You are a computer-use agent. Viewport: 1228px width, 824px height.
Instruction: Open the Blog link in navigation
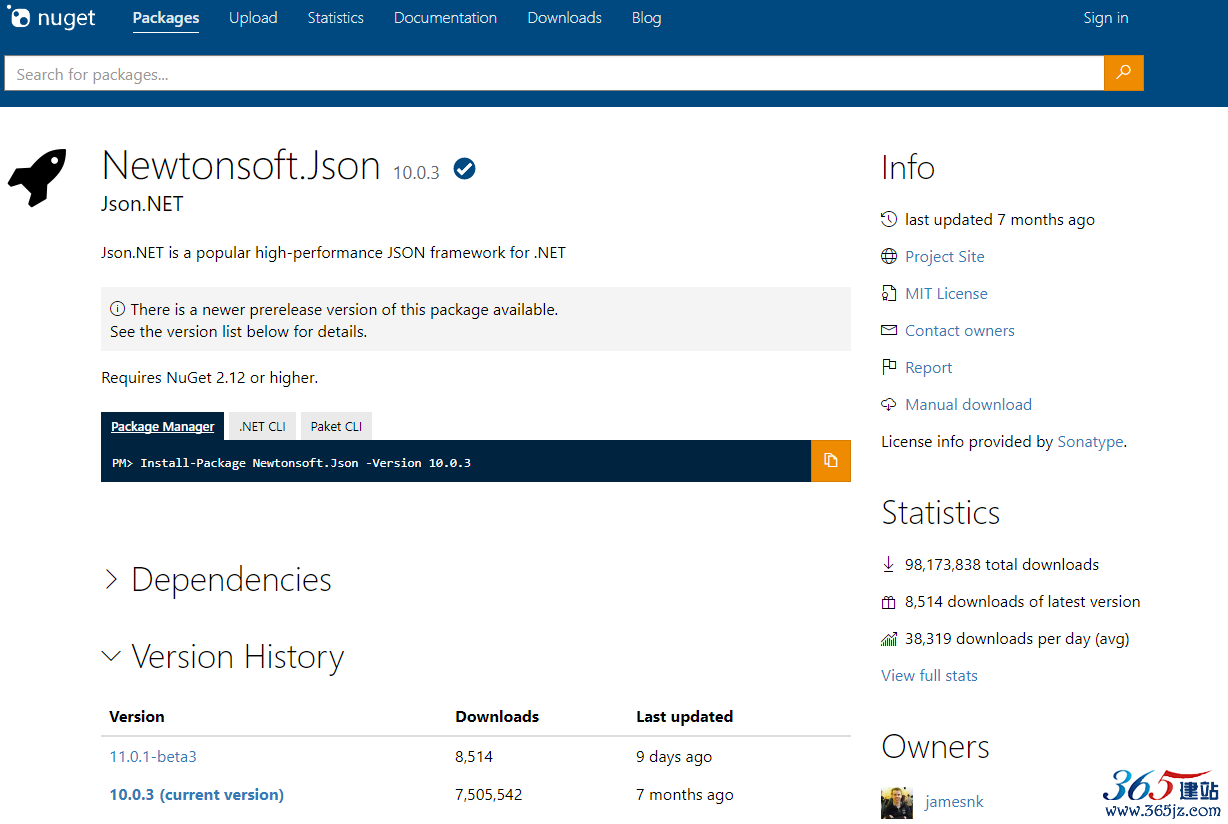[x=647, y=18]
